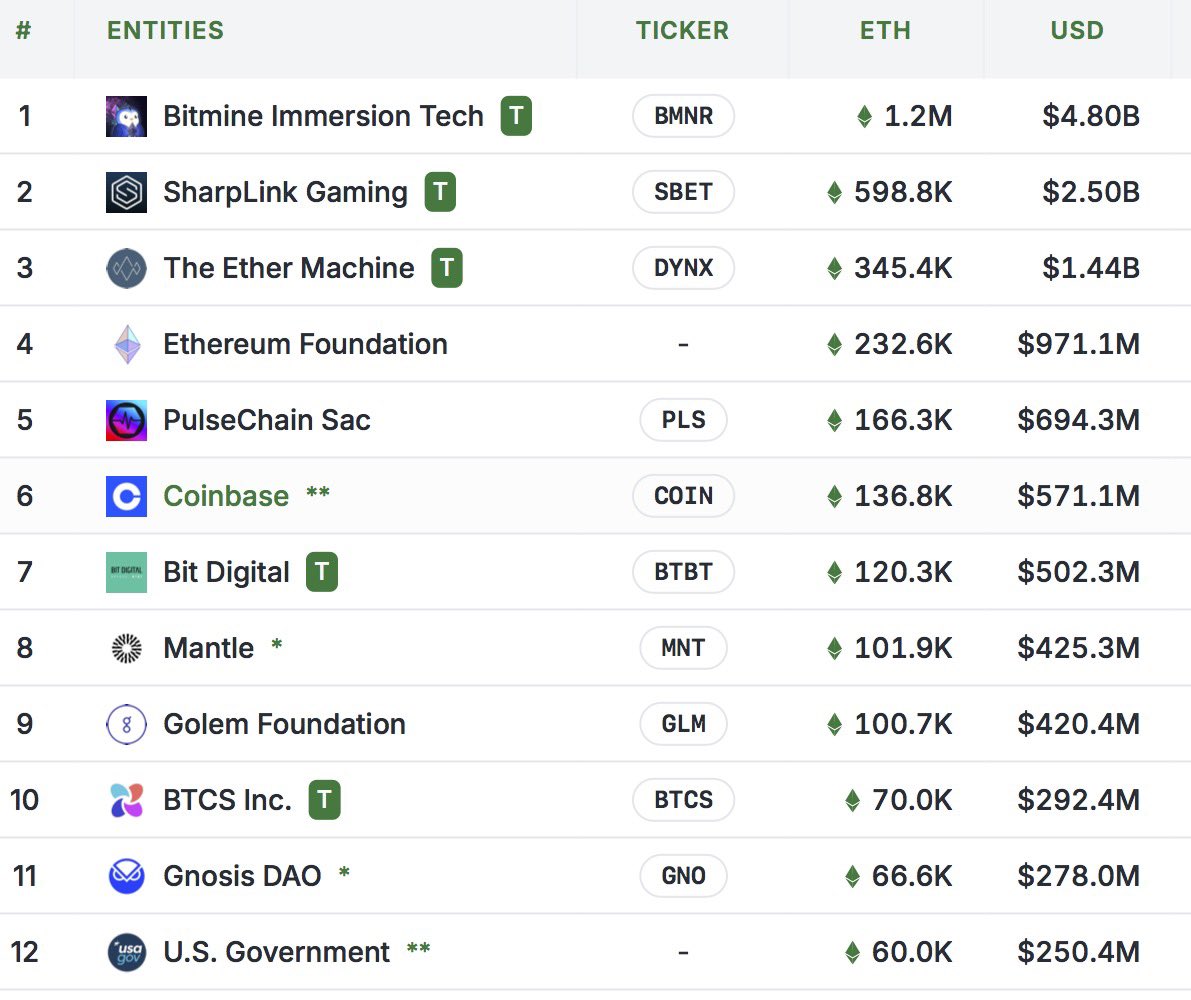Click the BTCS Inc. logo thumbnail
This screenshot has width=1191, height=1000.
pos(126,800)
